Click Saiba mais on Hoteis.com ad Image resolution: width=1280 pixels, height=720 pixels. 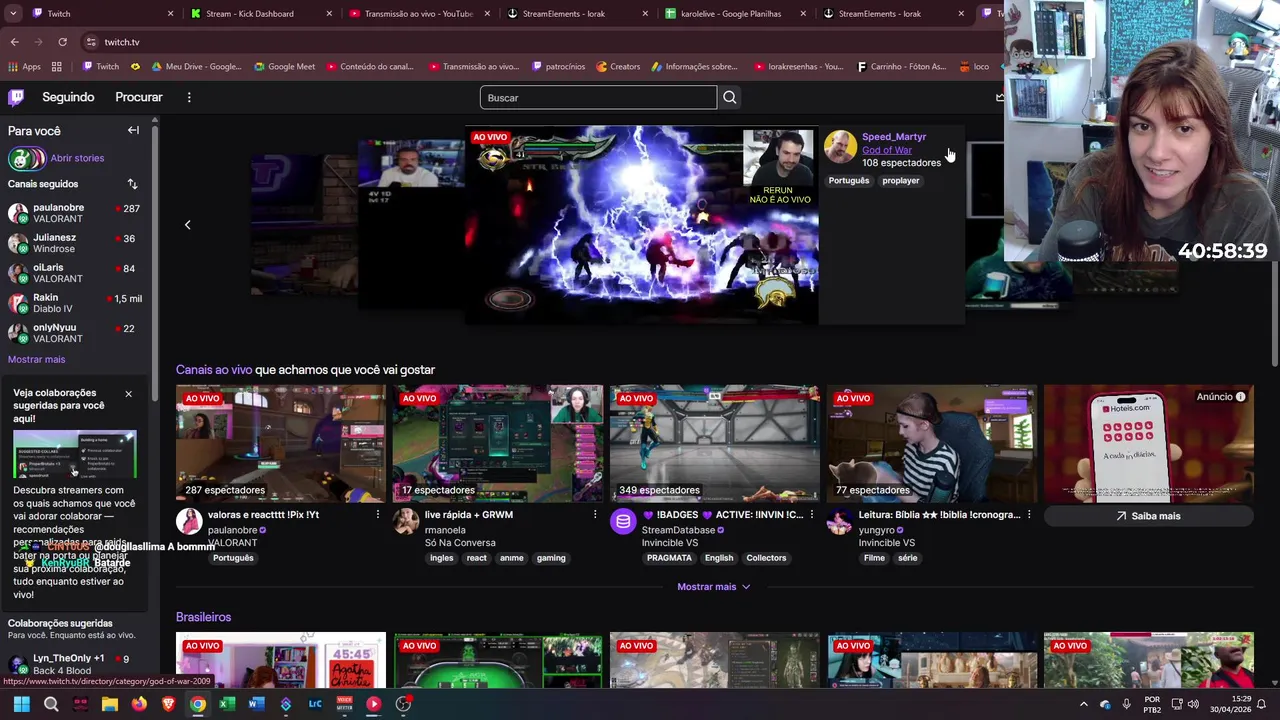(1148, 516)
